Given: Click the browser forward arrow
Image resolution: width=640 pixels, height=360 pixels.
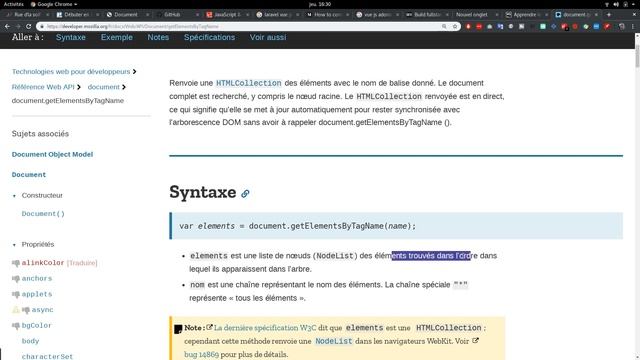Looking at the screenshot, I should [18, 26].
